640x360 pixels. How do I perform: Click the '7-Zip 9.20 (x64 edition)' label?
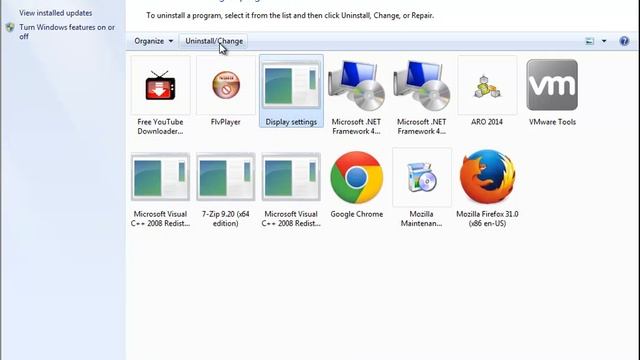226,219
